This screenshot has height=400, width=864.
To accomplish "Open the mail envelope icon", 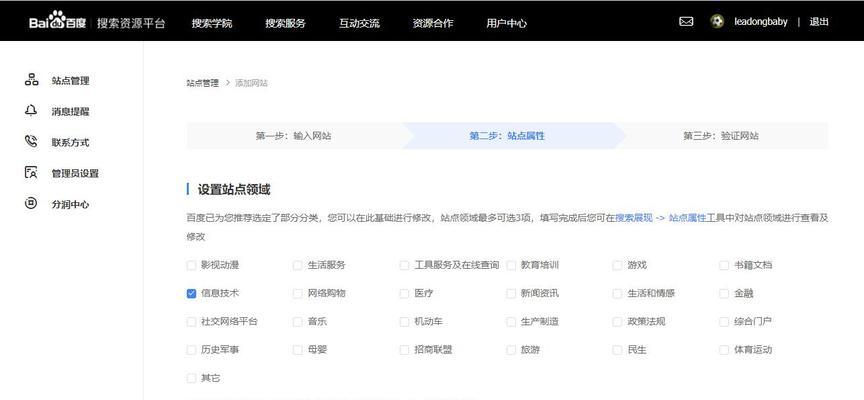I will pyautogui.click(x=686, y=21).
